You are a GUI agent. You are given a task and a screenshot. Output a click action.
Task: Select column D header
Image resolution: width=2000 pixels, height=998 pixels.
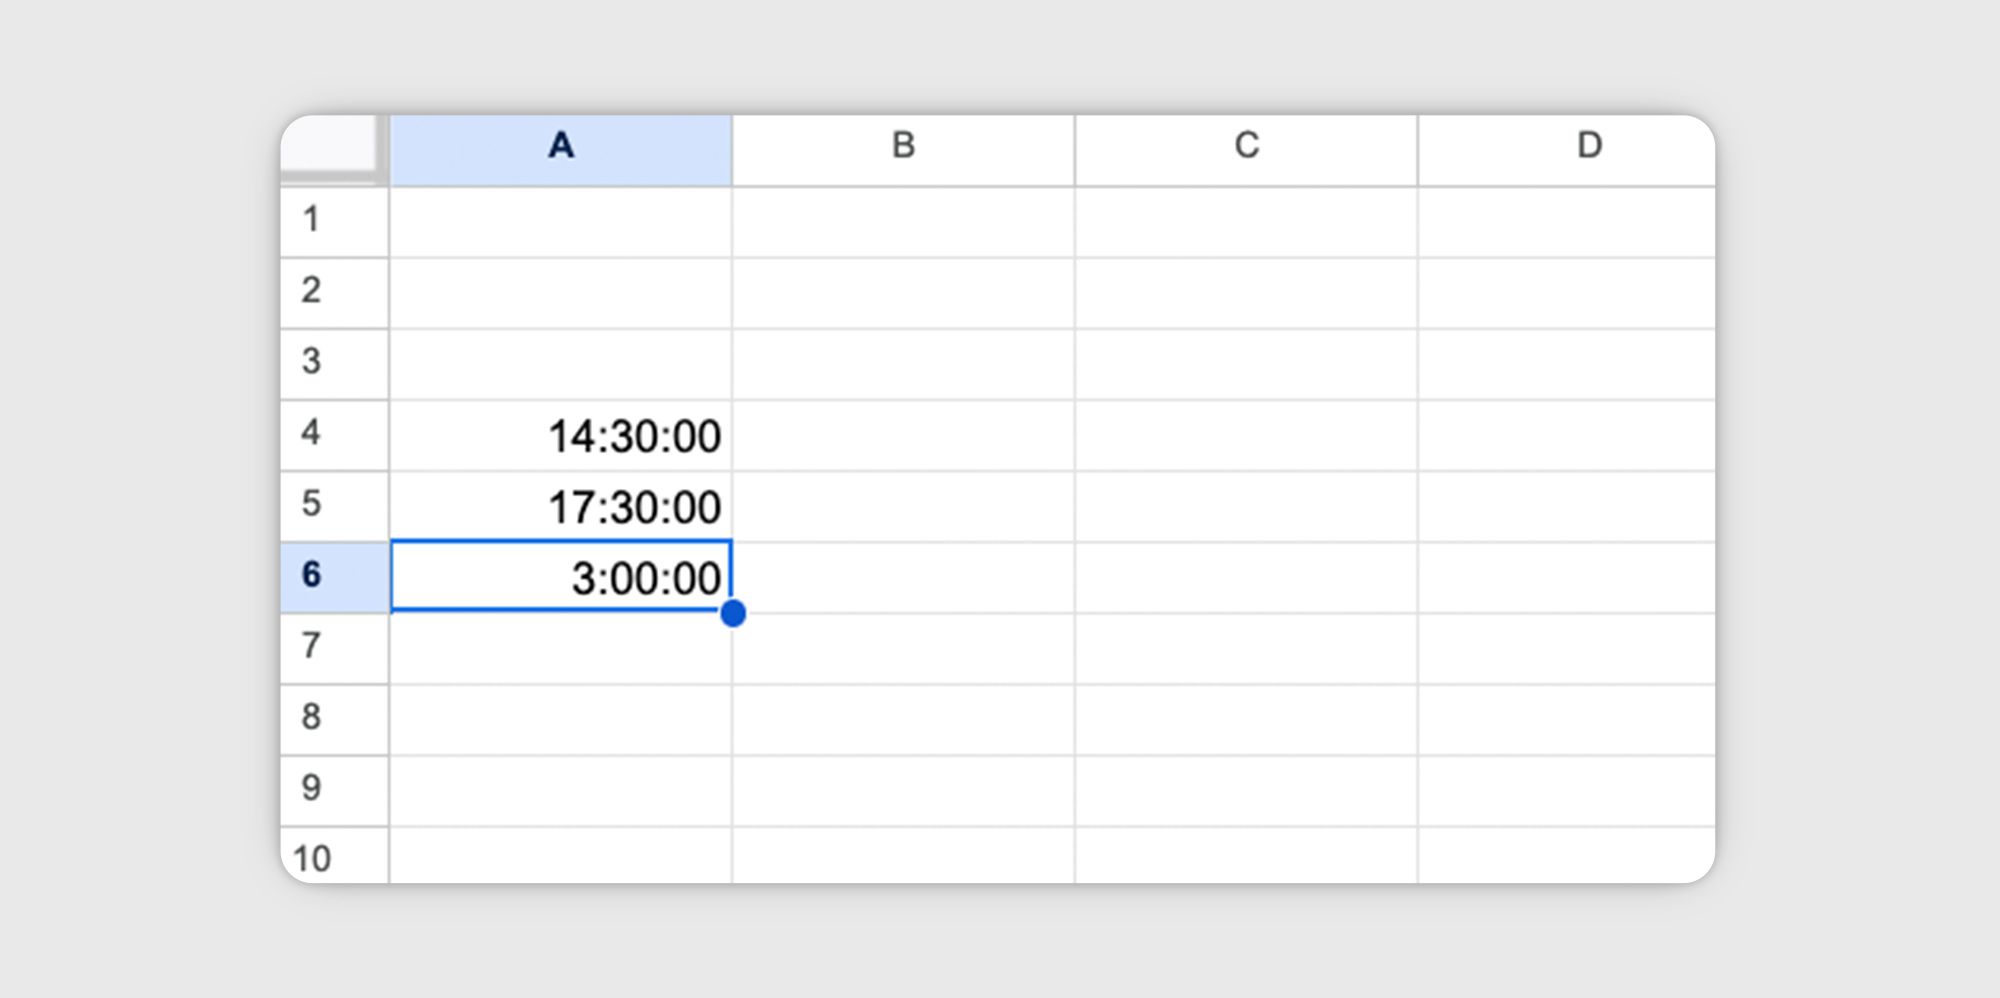coord(1590,146)
